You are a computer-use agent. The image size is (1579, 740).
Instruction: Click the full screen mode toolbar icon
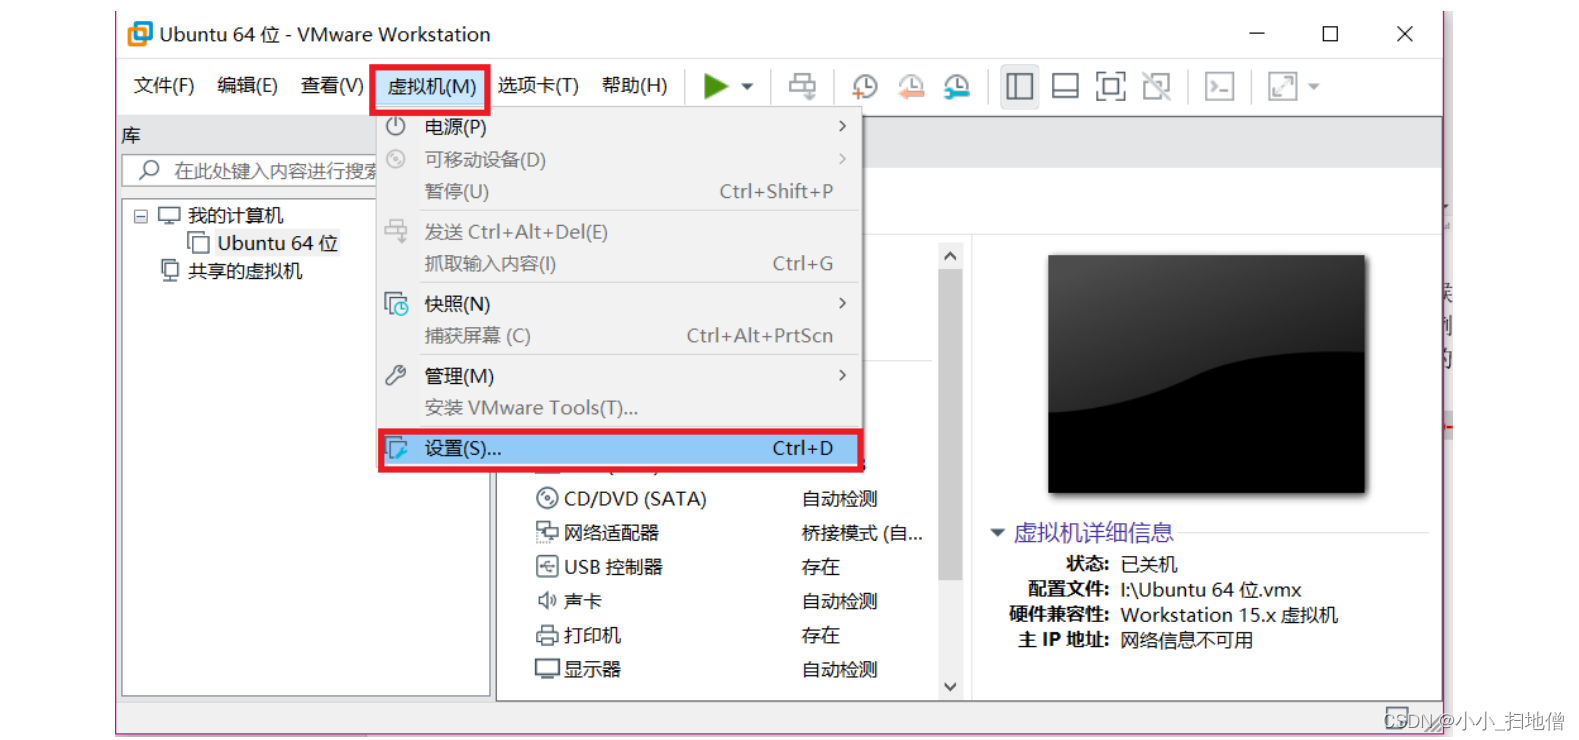pos(1111,86)
